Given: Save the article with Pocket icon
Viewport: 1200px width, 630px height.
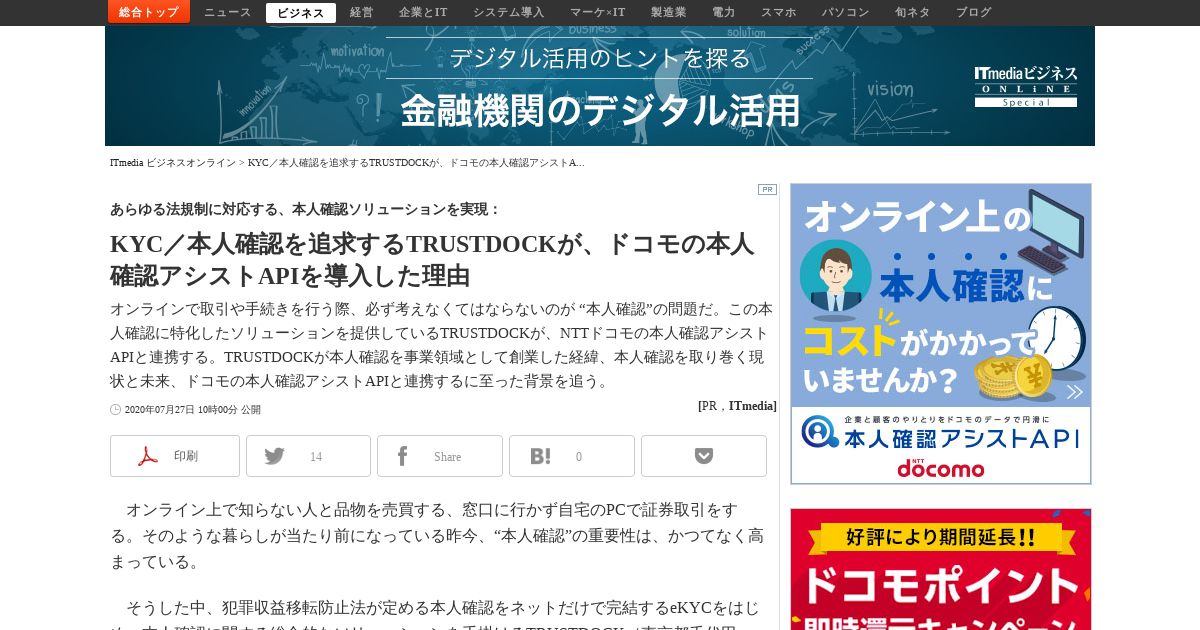Looking at the screenshot, I should (x=704, y=456).
